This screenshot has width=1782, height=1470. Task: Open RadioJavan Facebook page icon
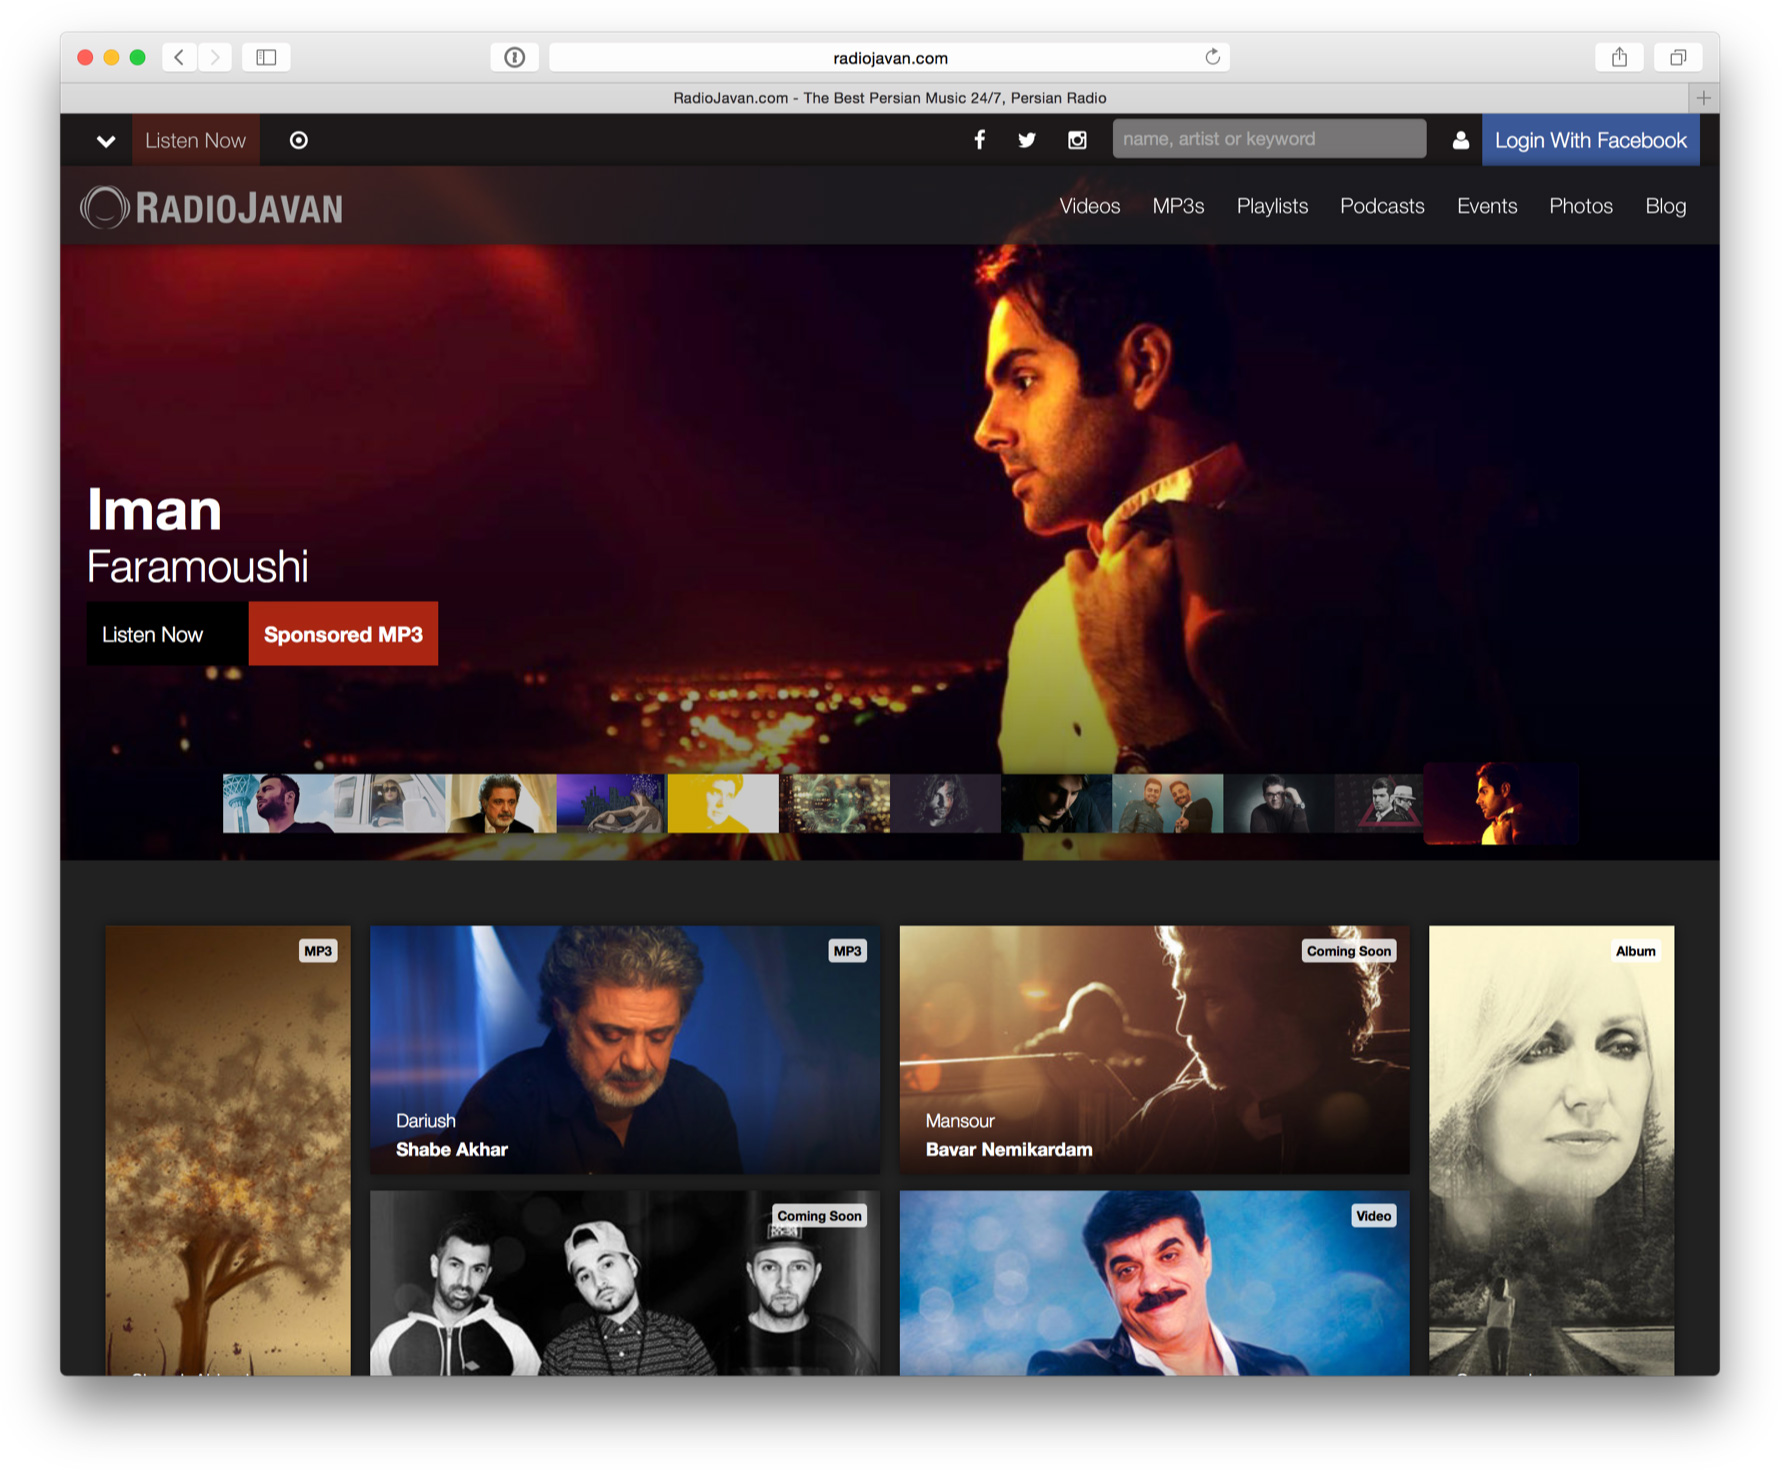click(980, 140)
